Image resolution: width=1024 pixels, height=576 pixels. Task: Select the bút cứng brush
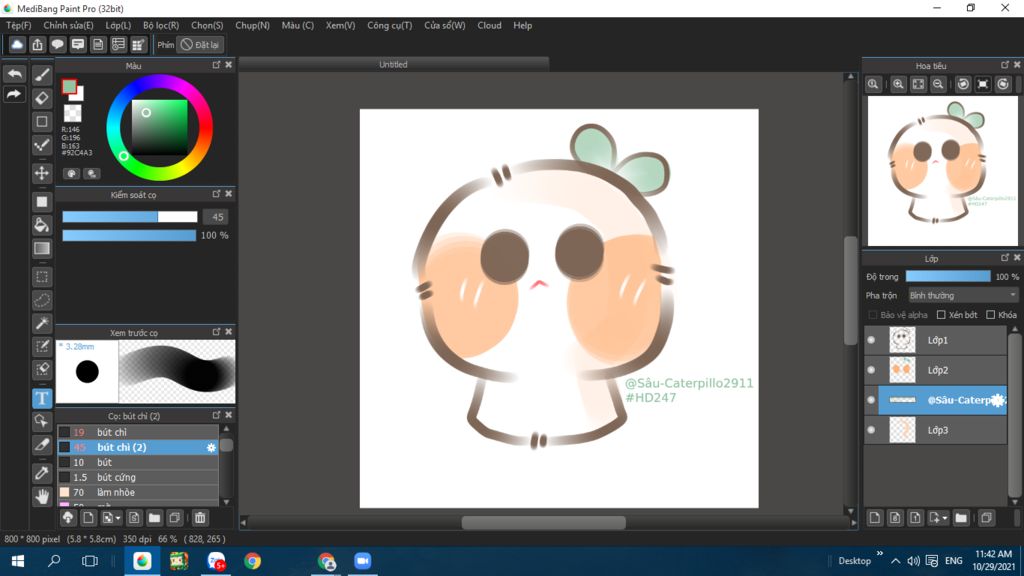point(138,477)
